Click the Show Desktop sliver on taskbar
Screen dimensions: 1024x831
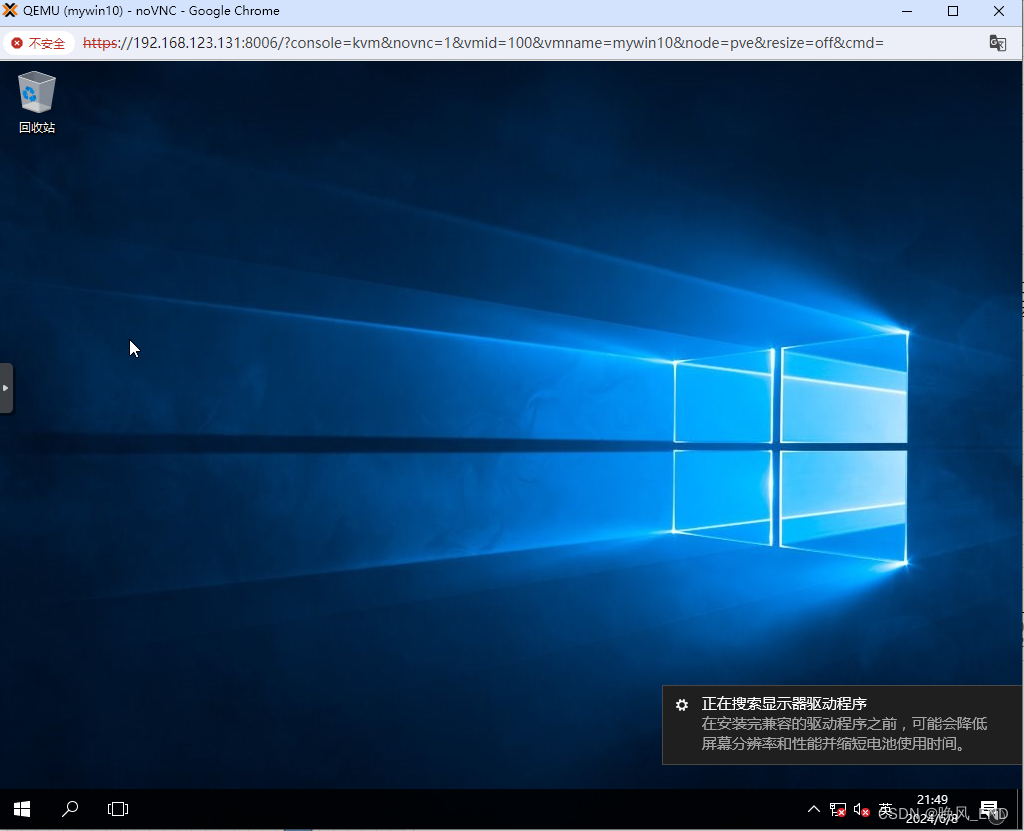(1019, 809)
